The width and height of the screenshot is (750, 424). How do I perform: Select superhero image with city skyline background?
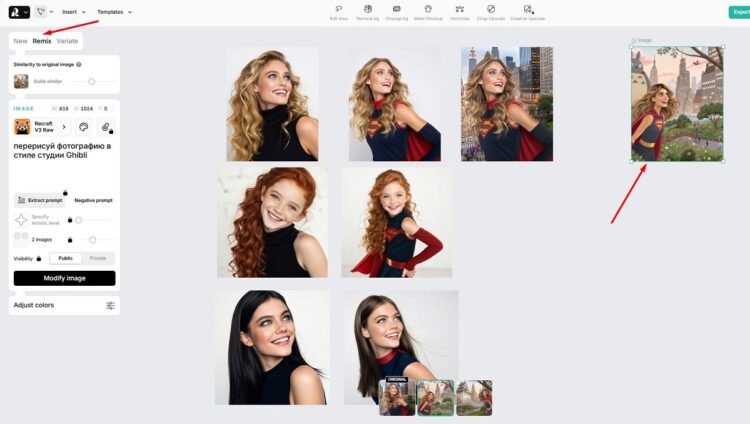(x=507, y=104)
